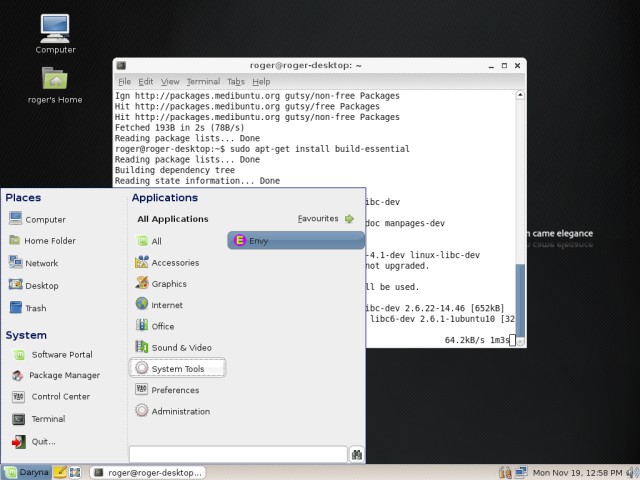Open terminal Edit menu
The height and width of the screenshot is (480, 640).
pos(146,82)
